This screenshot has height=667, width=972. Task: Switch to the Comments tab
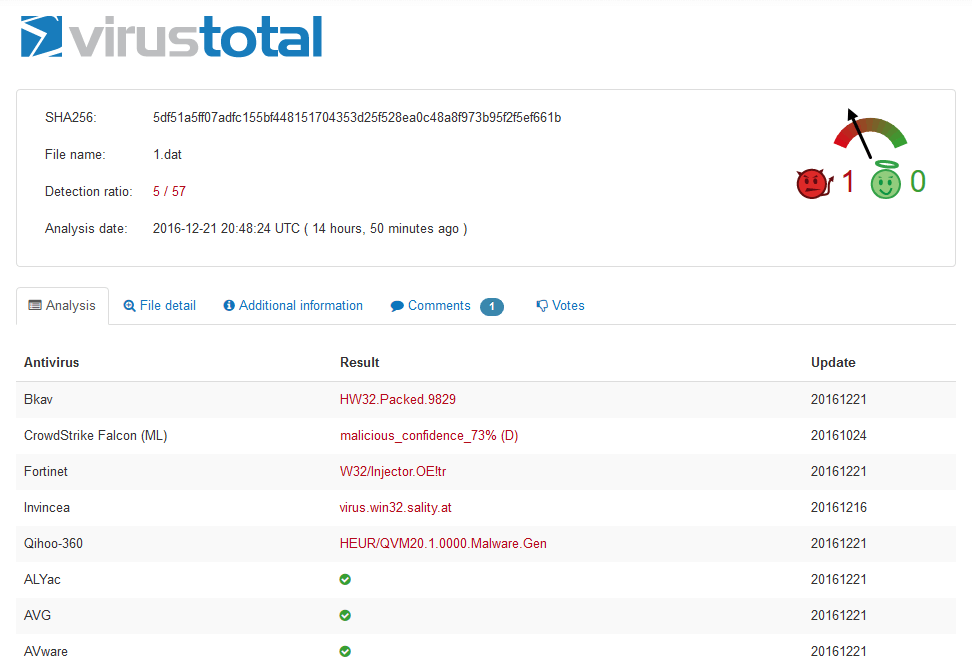pos(446,306)
